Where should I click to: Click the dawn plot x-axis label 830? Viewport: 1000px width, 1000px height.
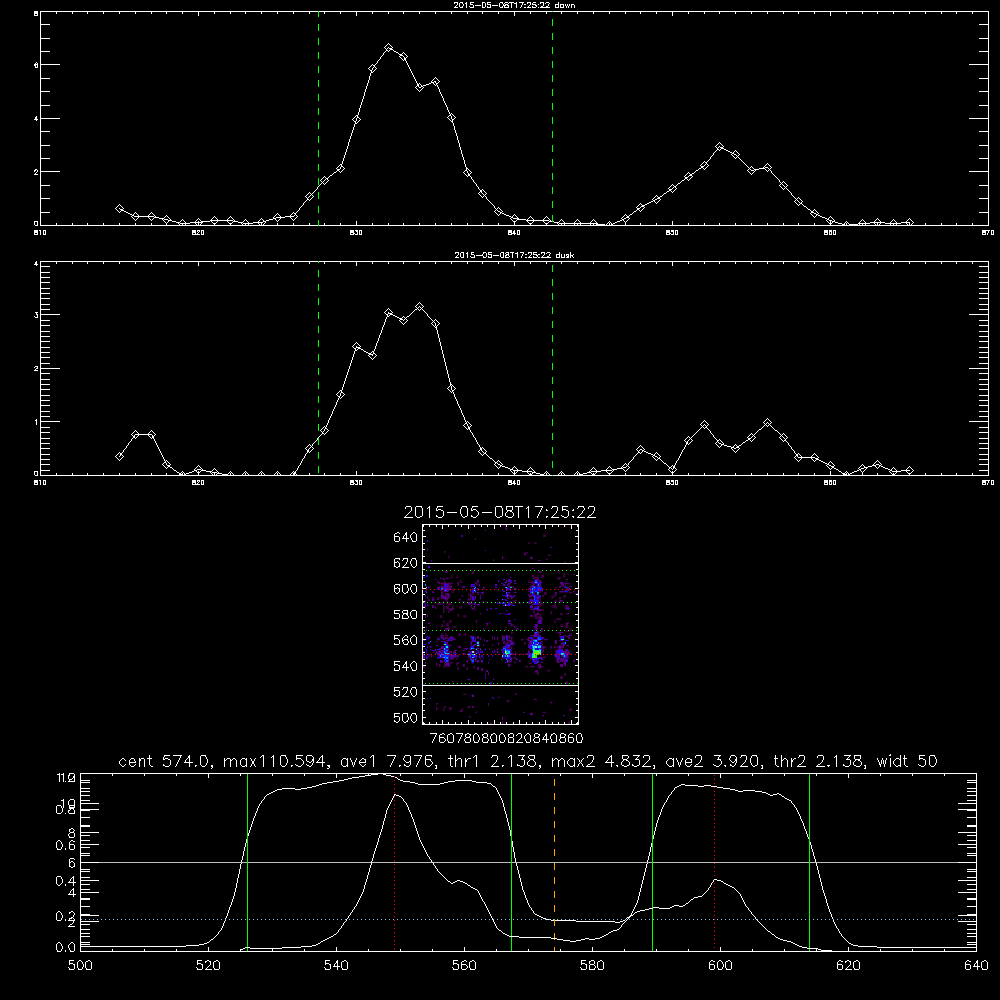pyautogui.click(x=356, y=233)
